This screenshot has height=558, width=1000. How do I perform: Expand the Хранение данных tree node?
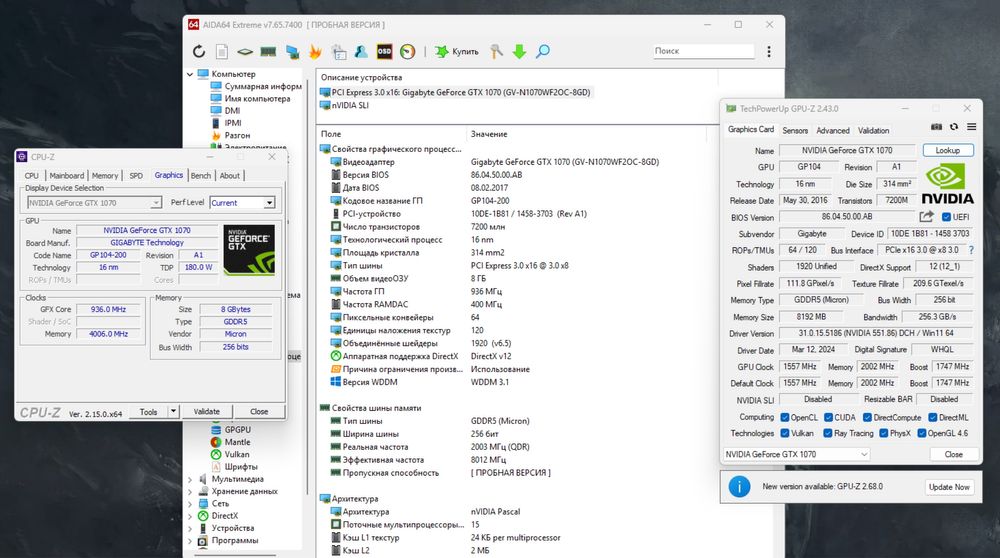190,492
